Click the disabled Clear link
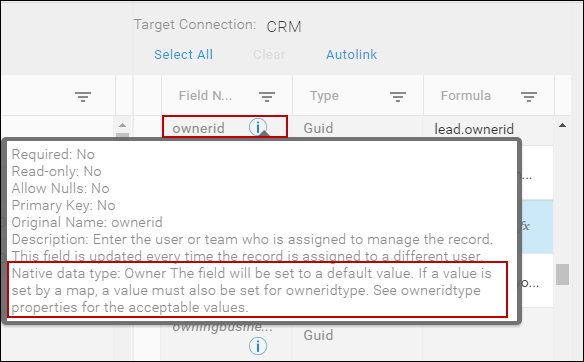Image resolution: width=584 pixels, height=362 pixels. [x=269, y=55]
